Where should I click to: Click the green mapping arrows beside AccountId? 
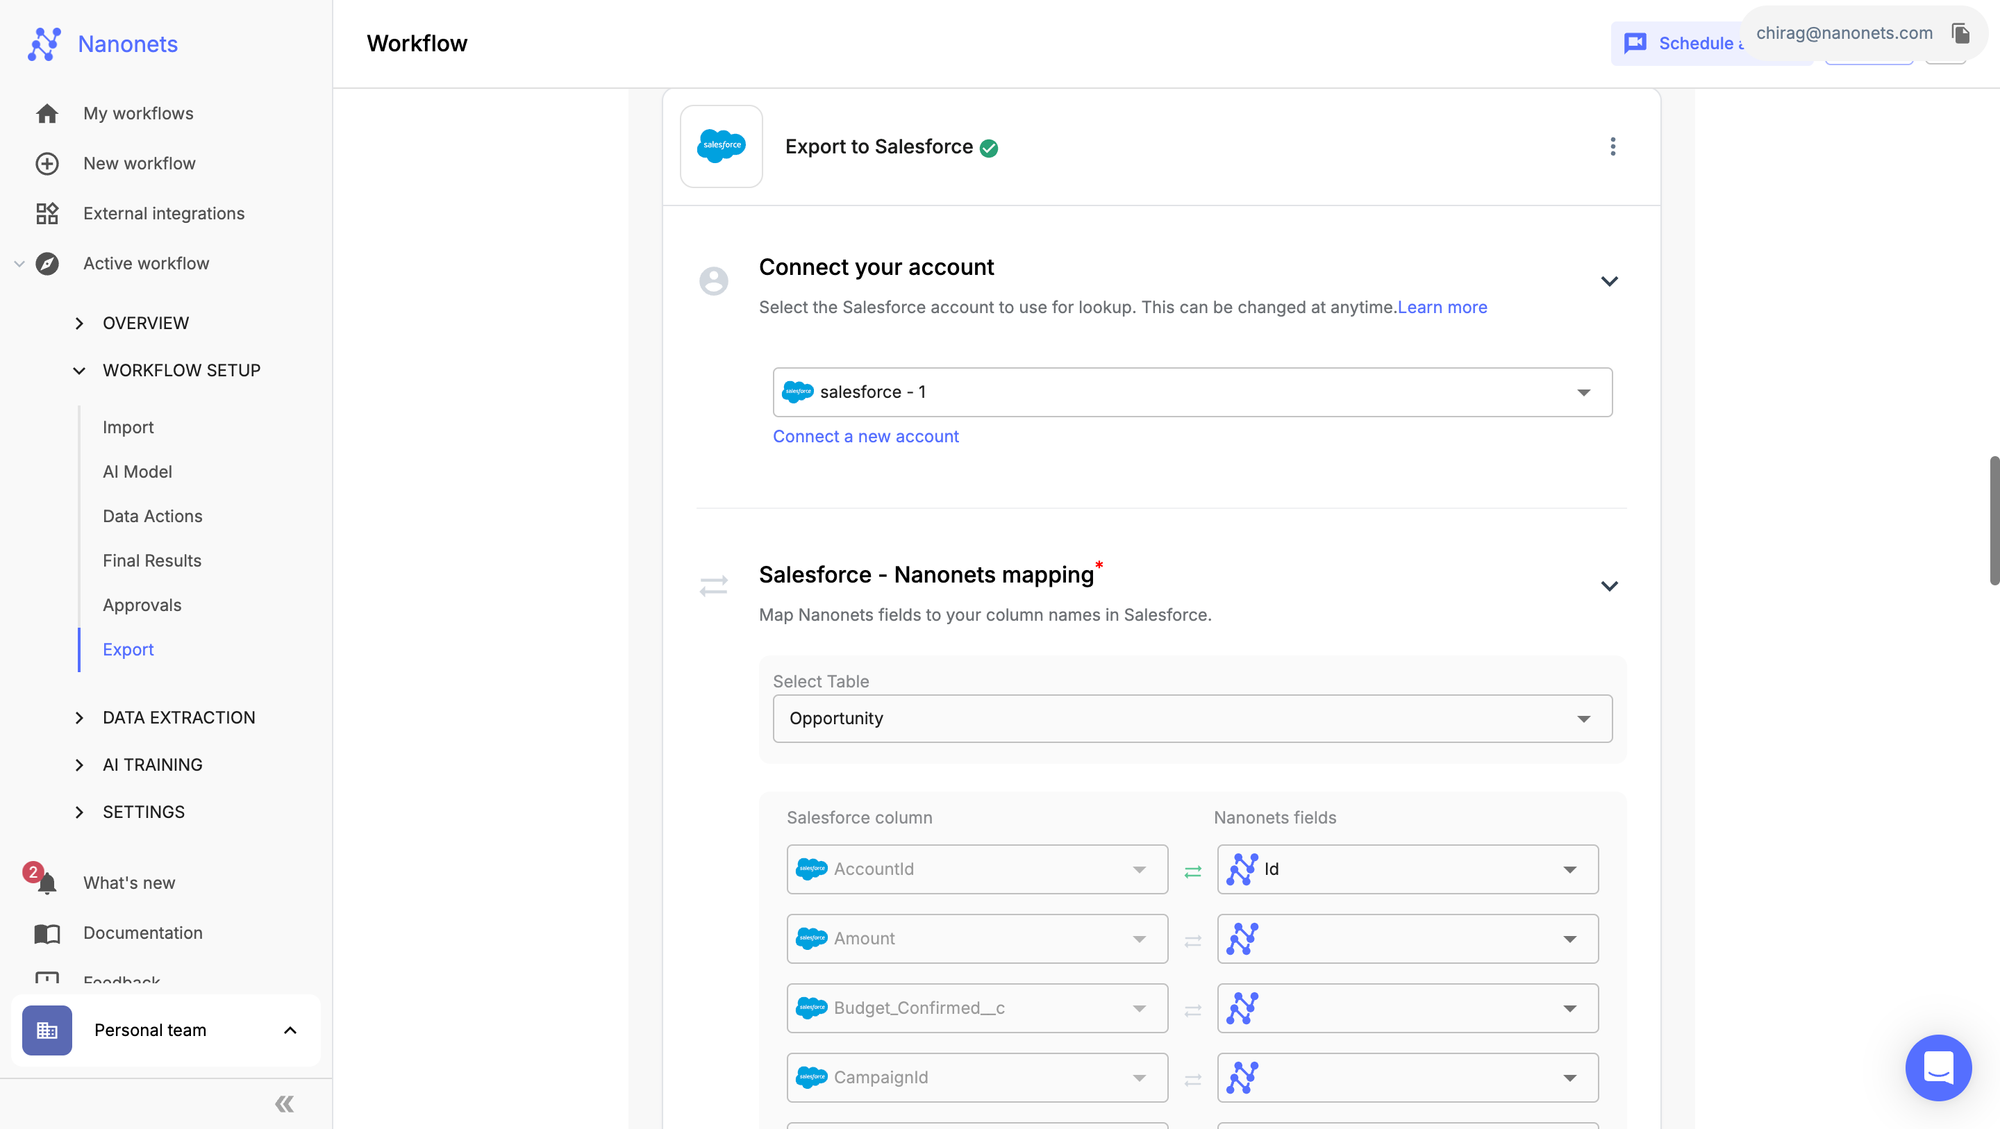click(x=1192, y=872)
